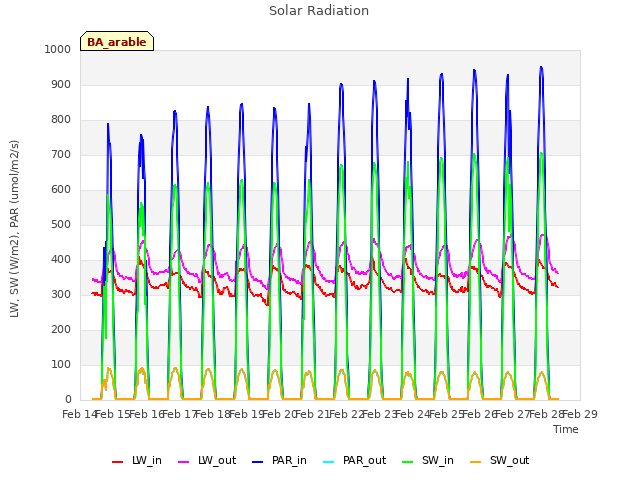640x480 pixels.
Task: Click the 700 y-axis tick label
Action: 61,155
